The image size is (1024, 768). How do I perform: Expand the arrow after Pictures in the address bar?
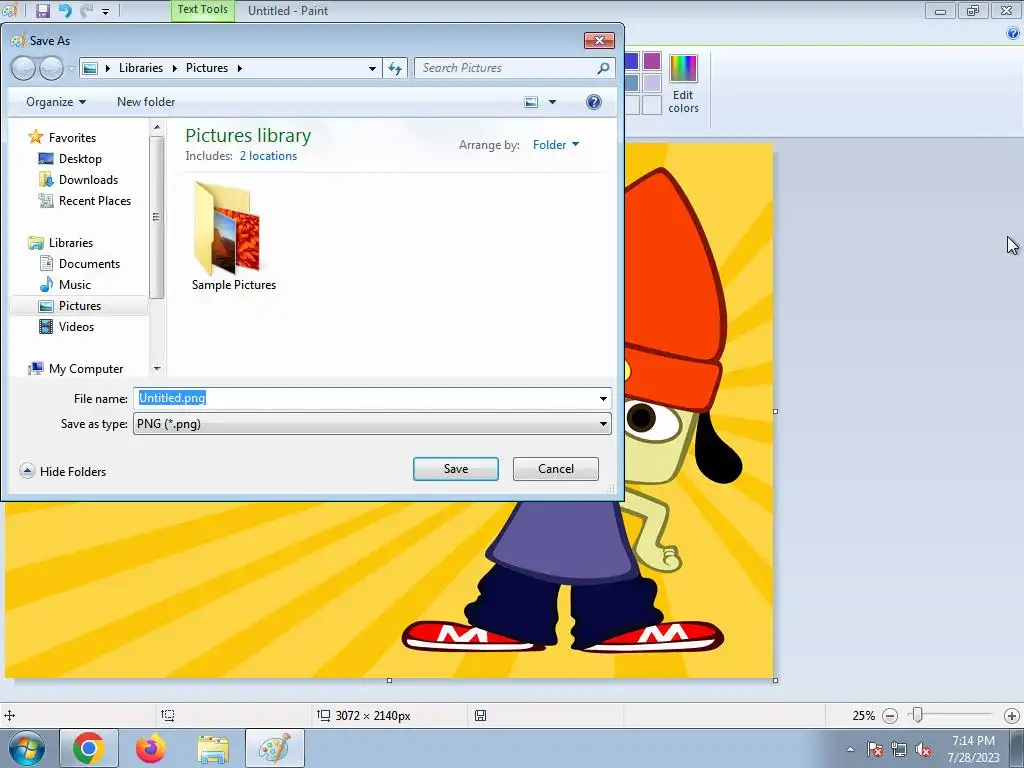click(x=240, y=68)
